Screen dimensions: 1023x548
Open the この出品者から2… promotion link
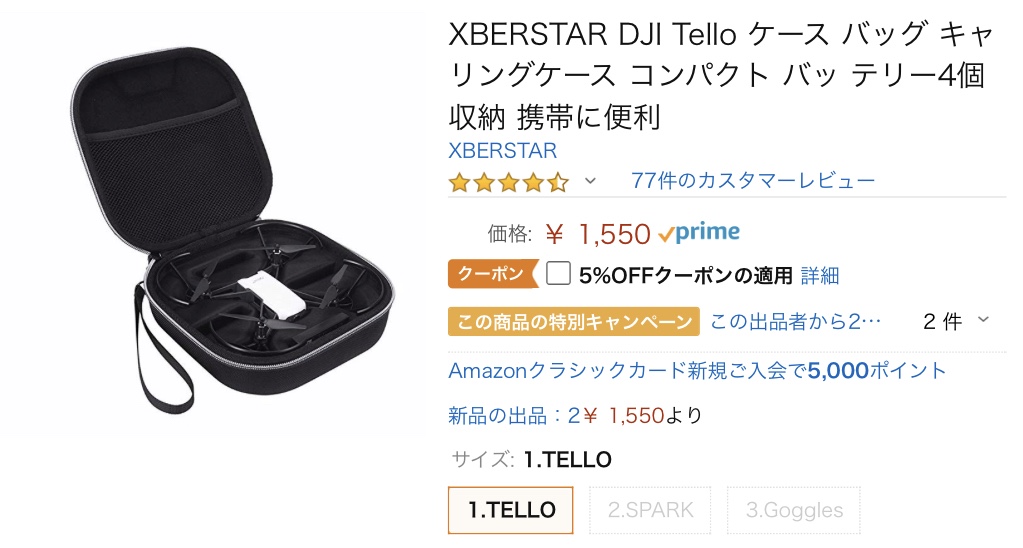[x=795, y=321]
